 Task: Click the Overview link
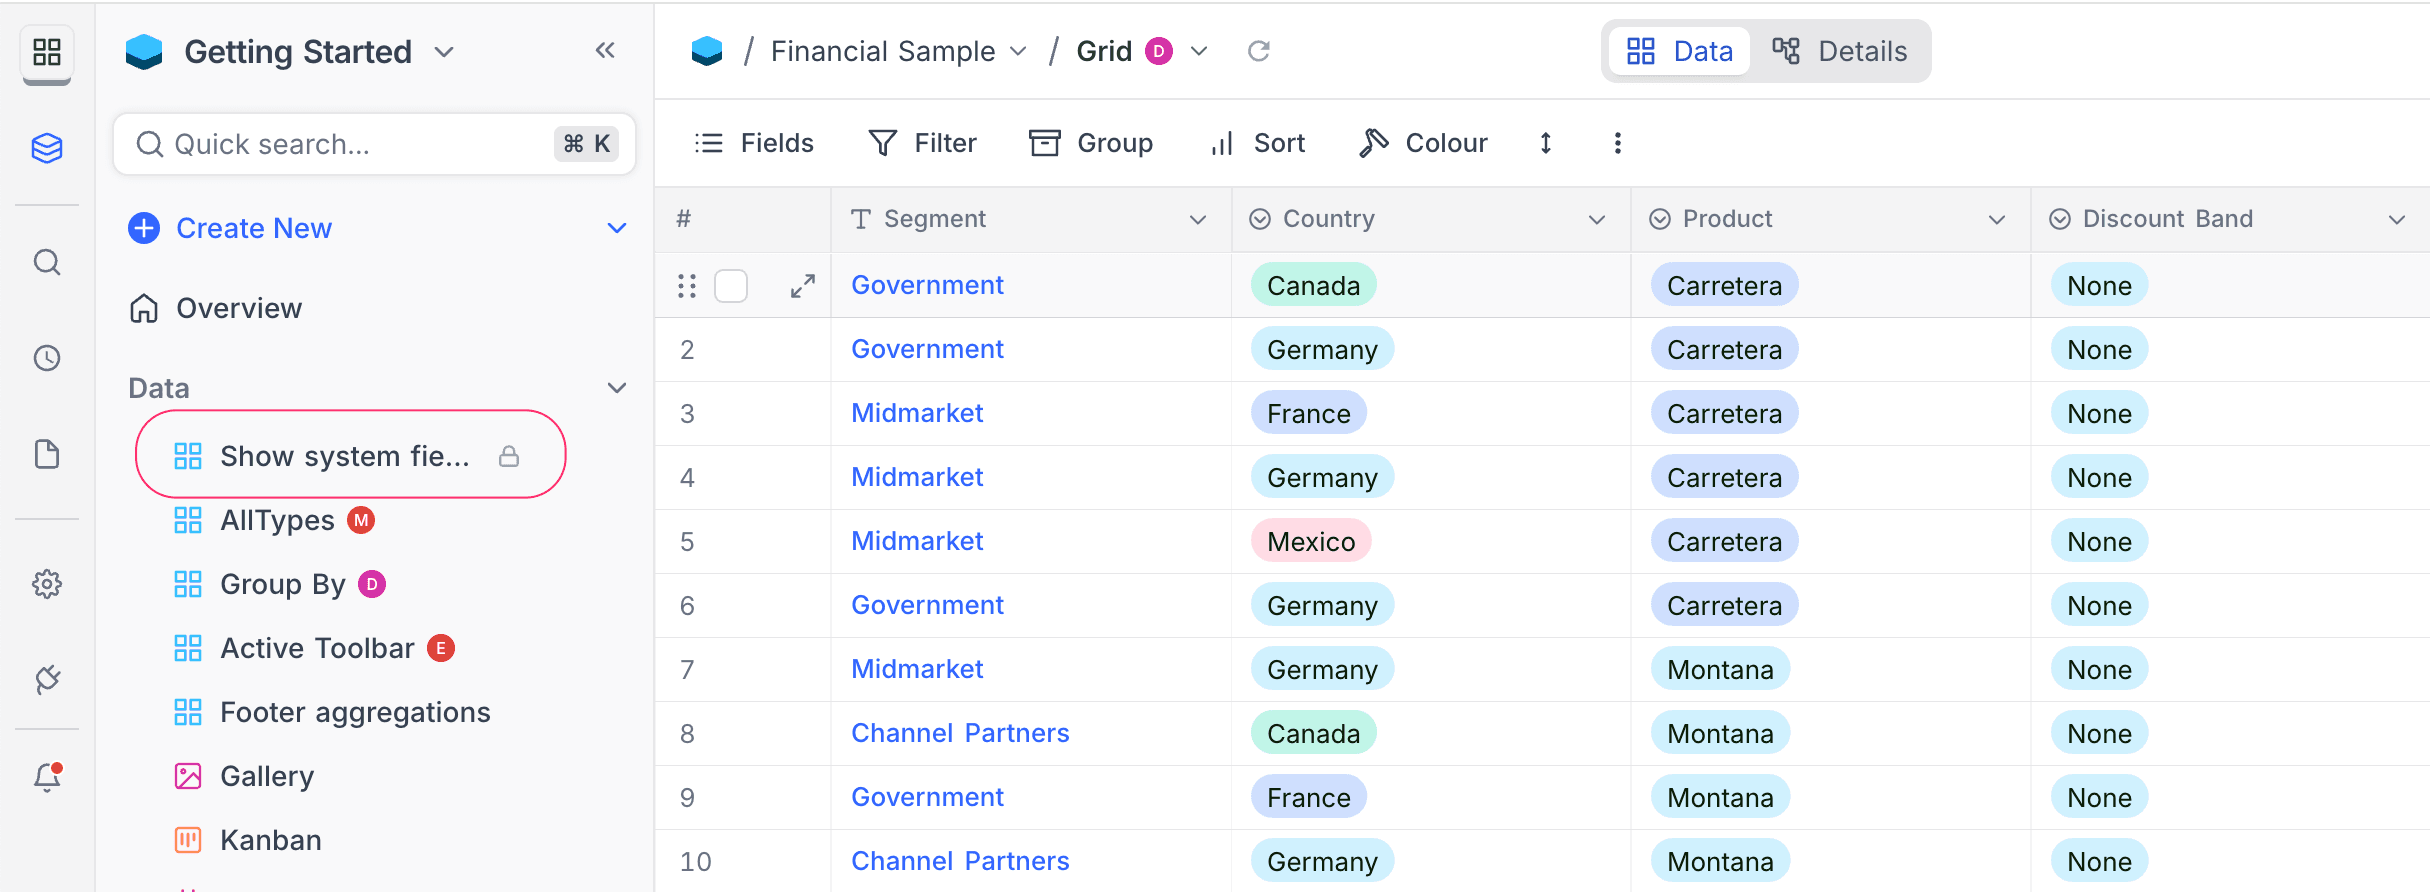239,308
